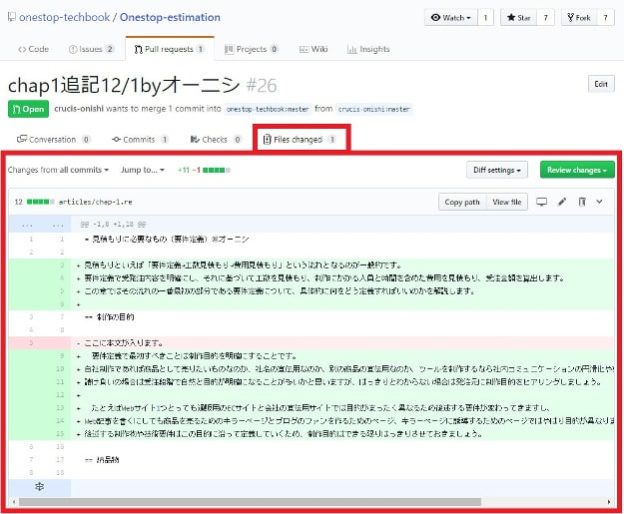Click the right arrow of horizontal scrollbar
The width and height of the screenshot is (624, 514).
[609, 502]
